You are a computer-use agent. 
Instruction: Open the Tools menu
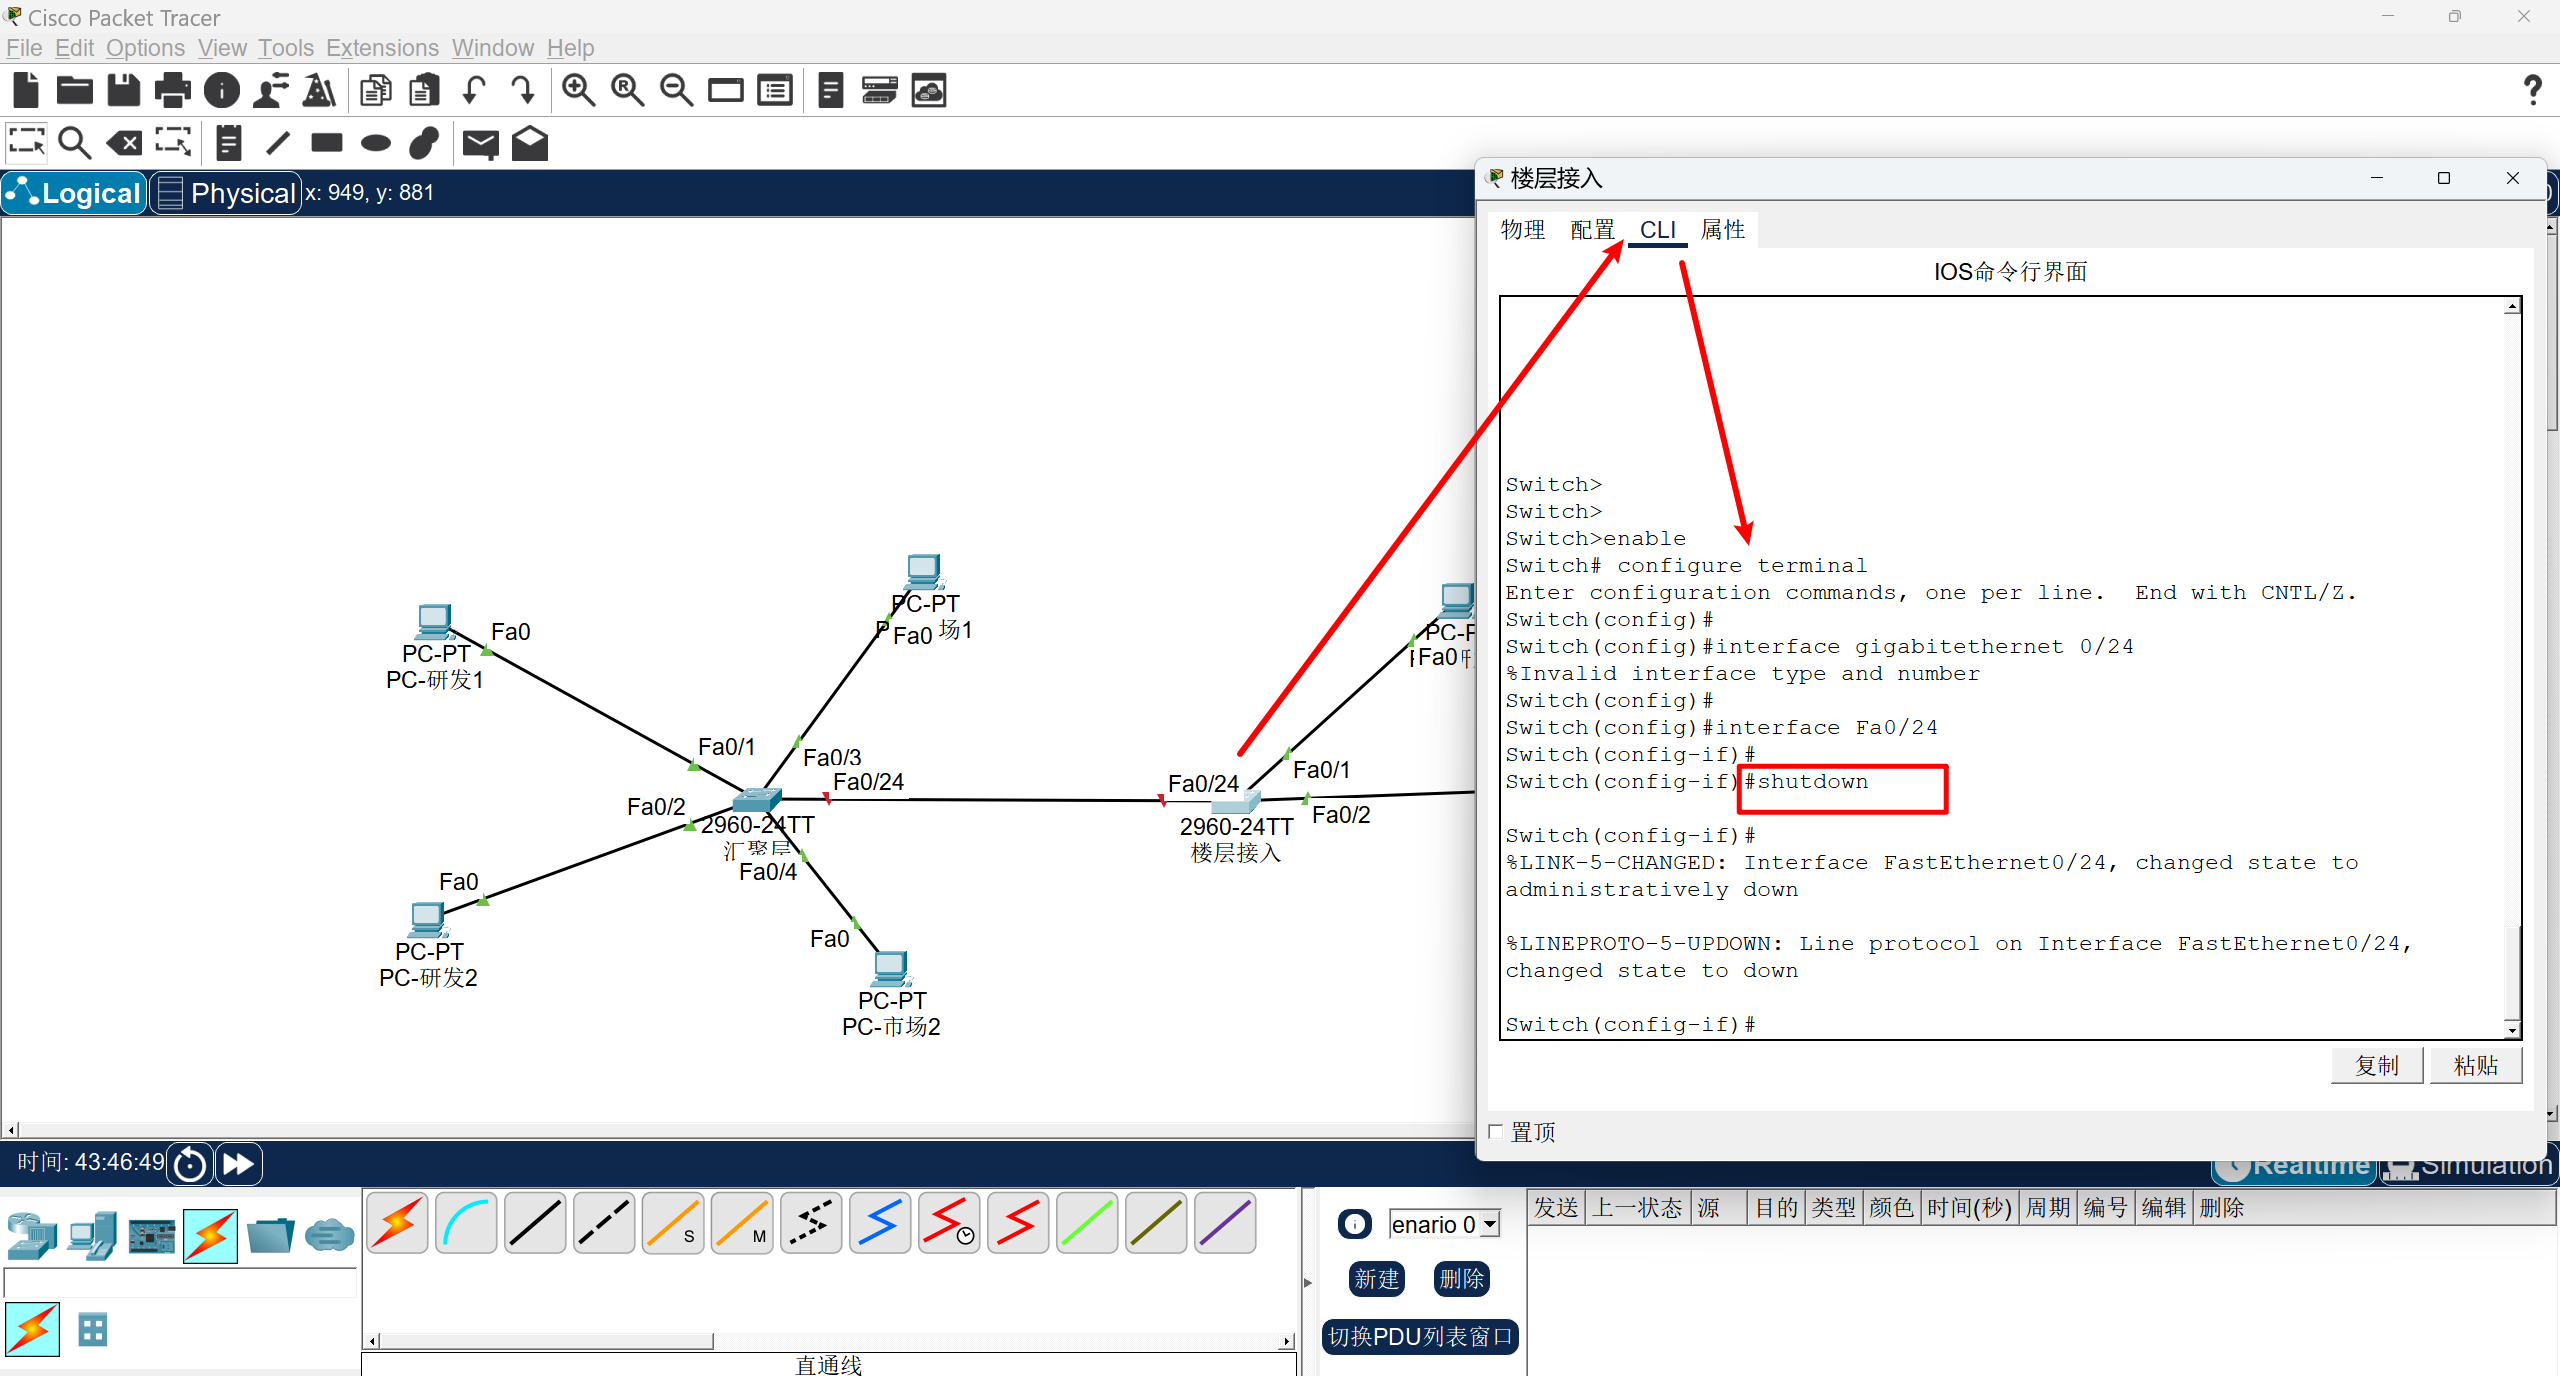point(286,48)
